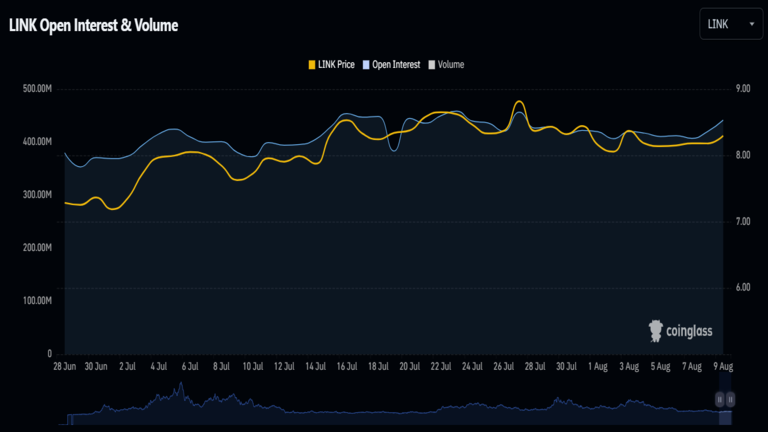Click the 7 Aug date label

tap(692, 366)
